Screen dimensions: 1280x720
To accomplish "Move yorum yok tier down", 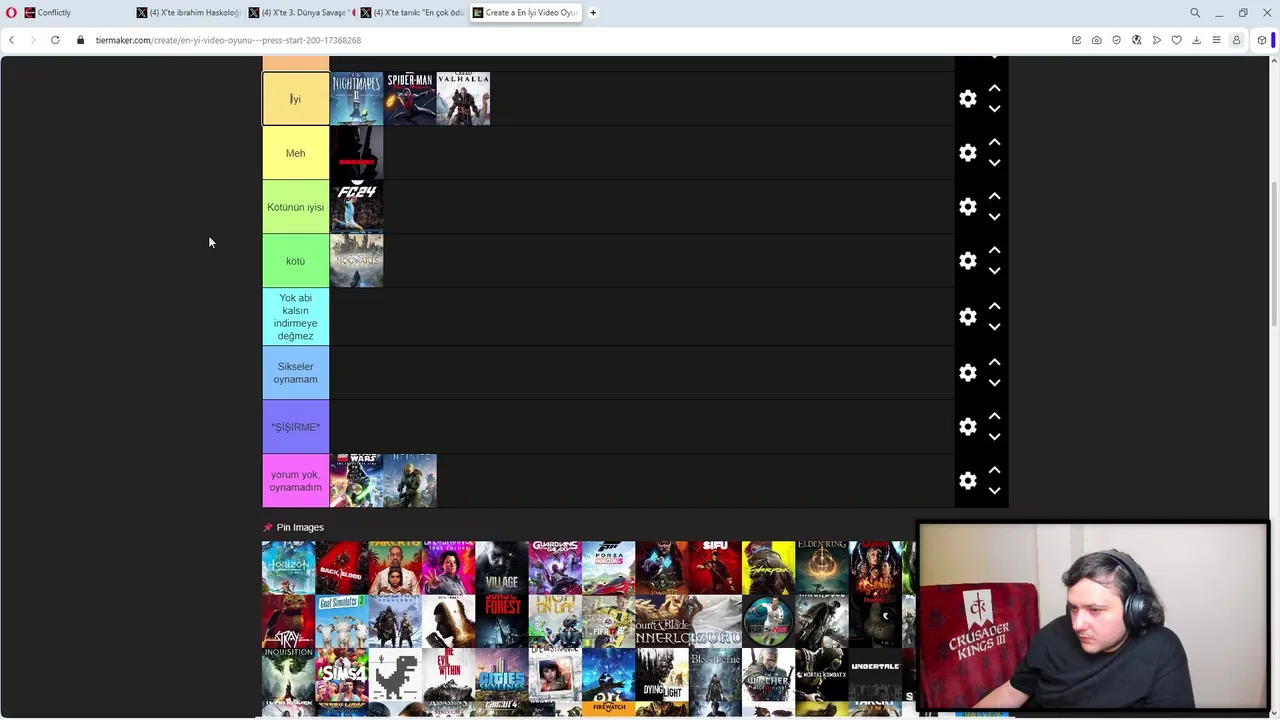I will pyautogui.click(x=994, y=491).
